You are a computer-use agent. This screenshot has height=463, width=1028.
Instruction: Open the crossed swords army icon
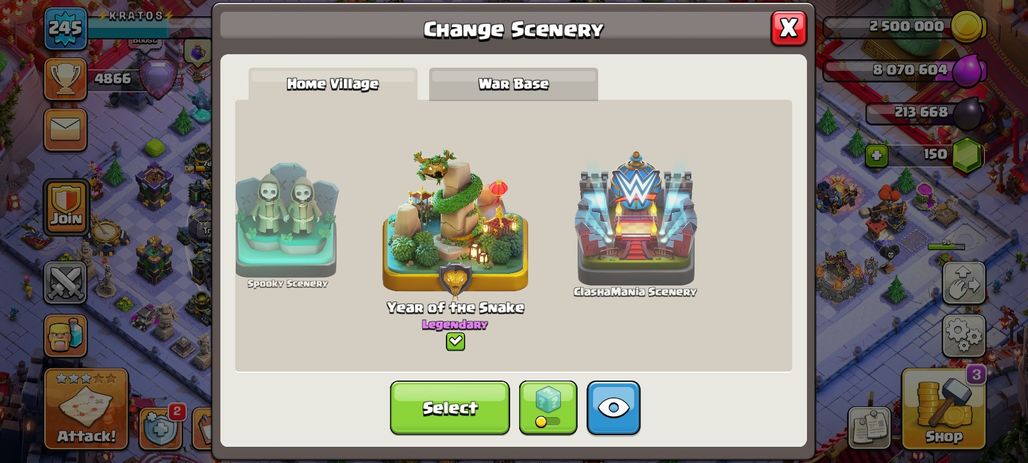(x=66, y=283)
